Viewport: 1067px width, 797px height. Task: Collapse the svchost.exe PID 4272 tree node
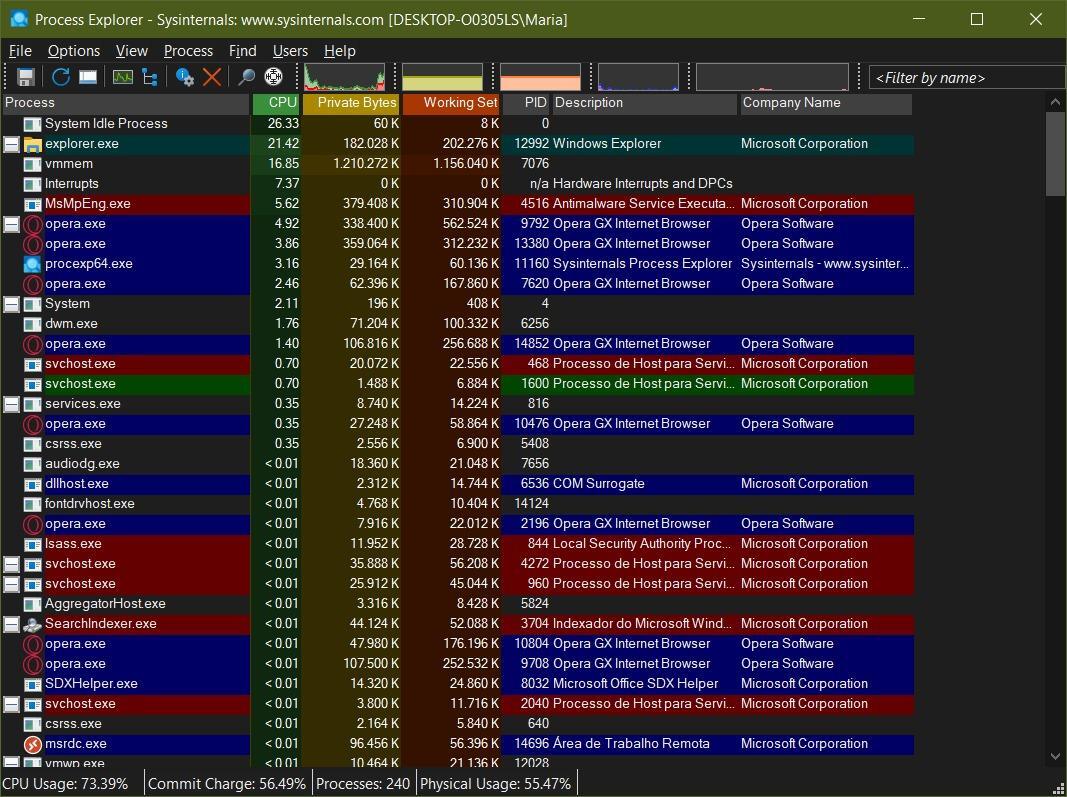tap(12, 564)
